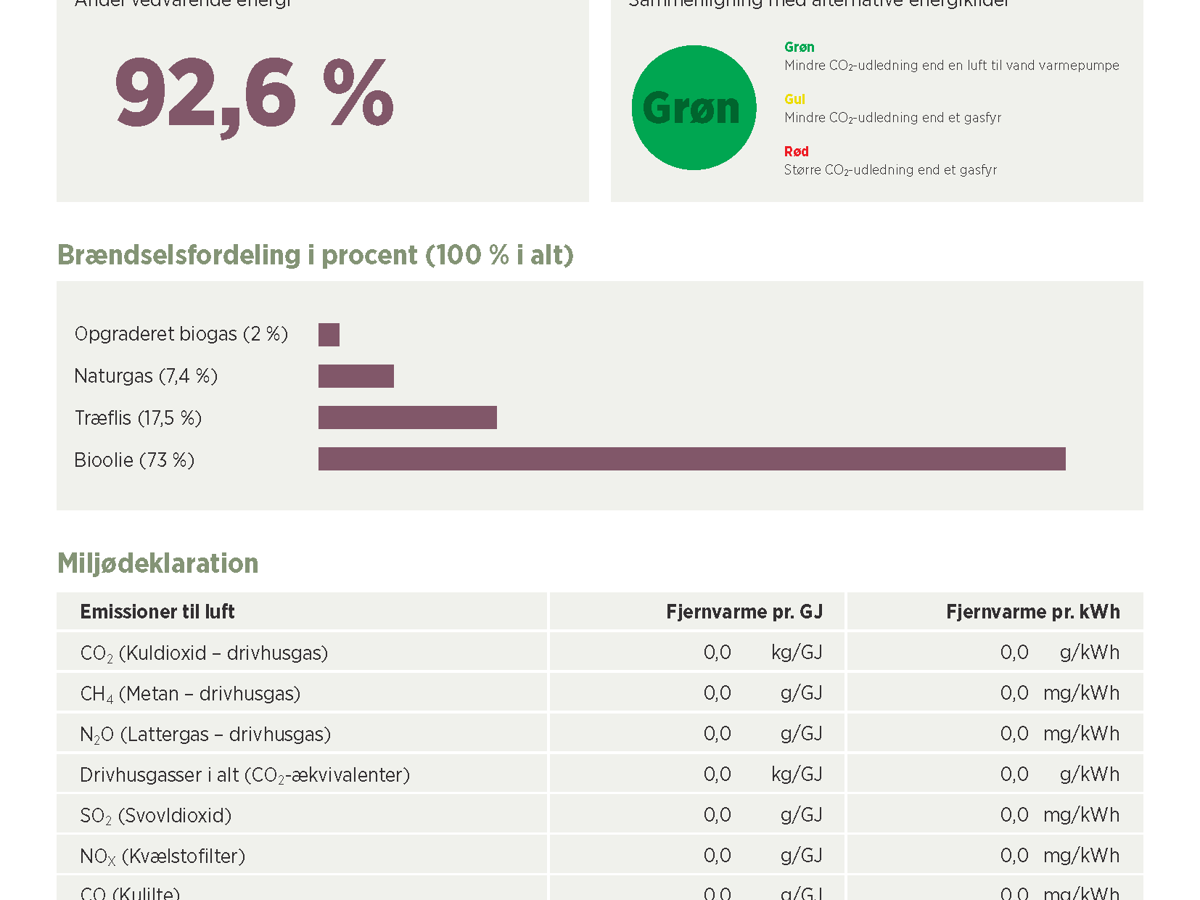This screenshot has height=900, width=1200.
Task: Select the green Grøn legend heading
Action: [799, 47]
